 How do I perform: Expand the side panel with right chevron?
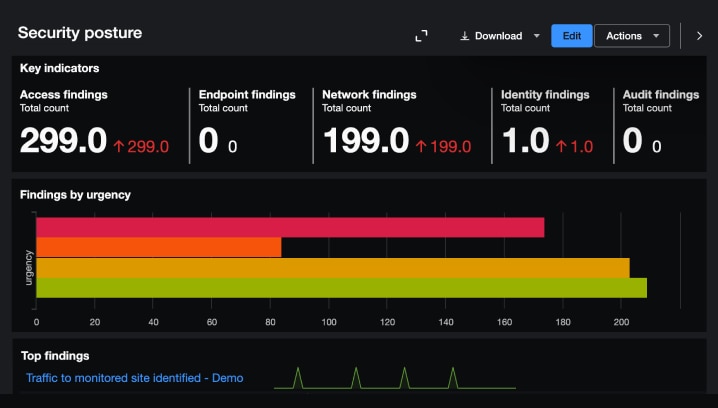[699, 36]
